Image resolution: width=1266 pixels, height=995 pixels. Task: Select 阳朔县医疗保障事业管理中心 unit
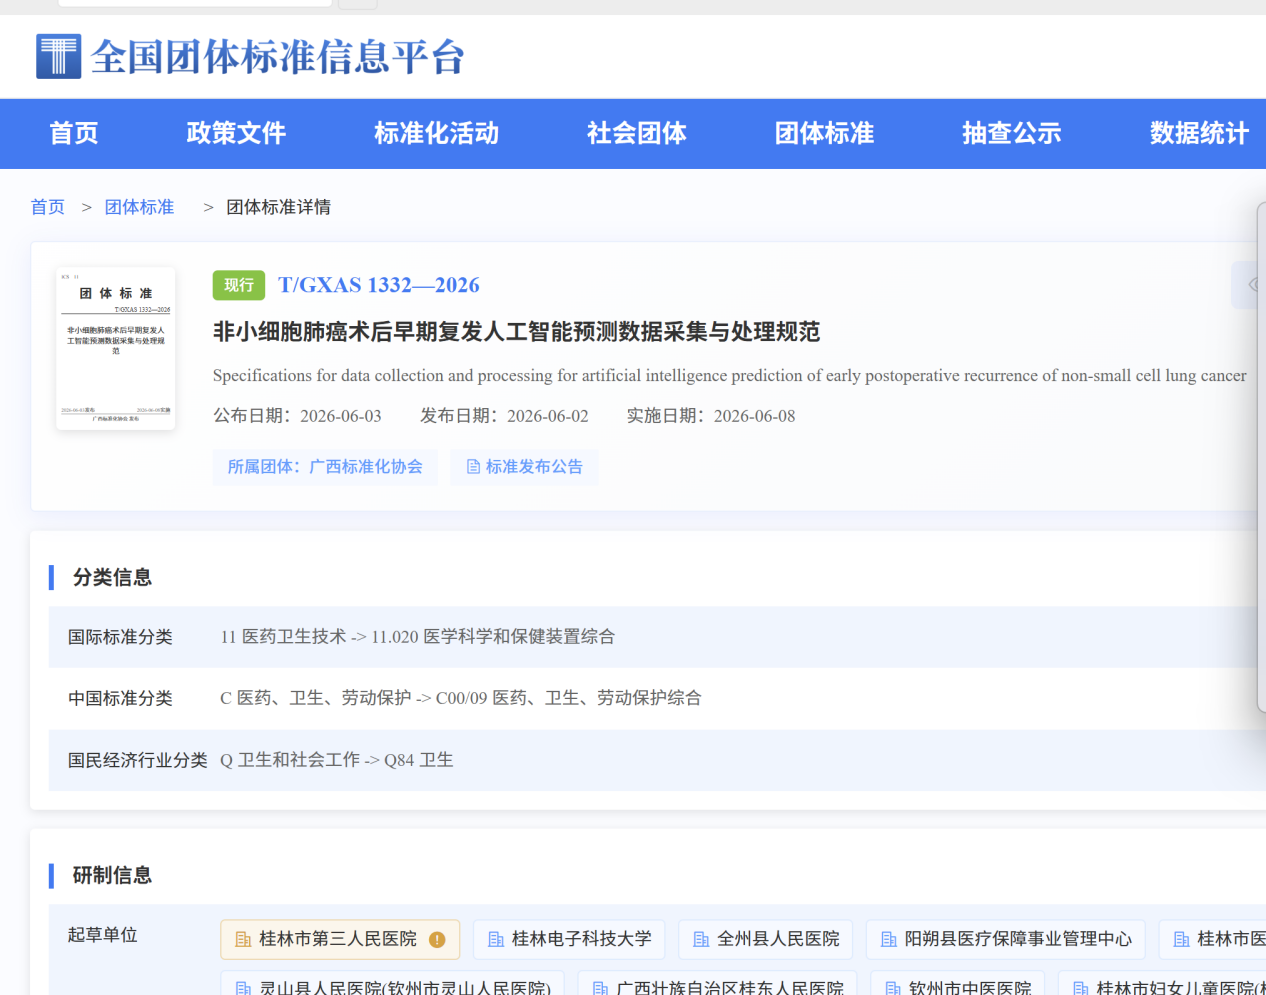(1005, 939)
